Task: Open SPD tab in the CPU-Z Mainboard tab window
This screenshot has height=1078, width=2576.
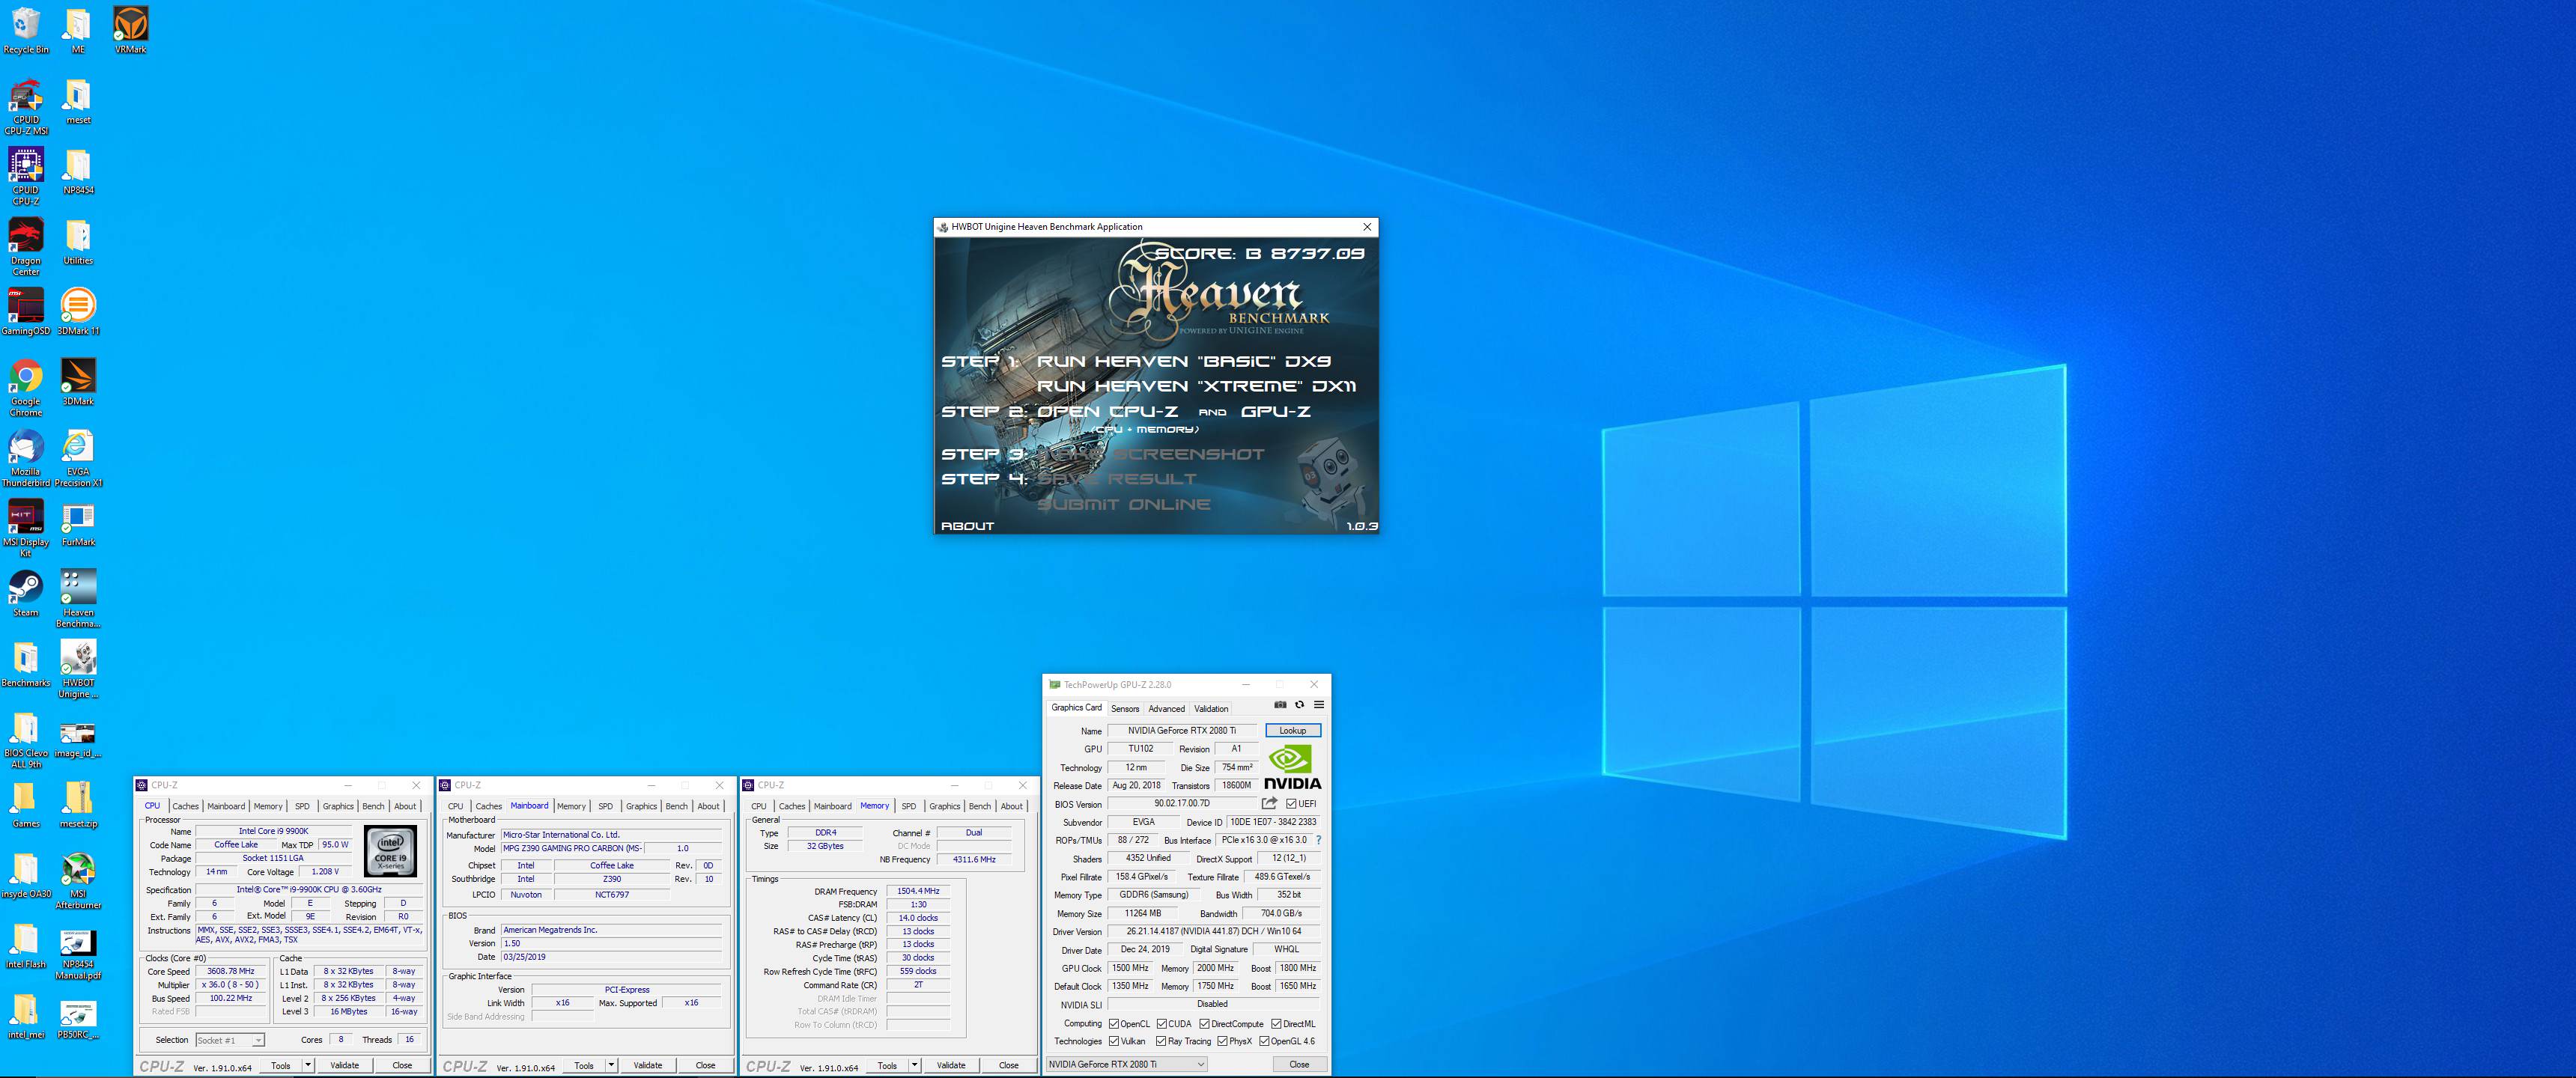Action: click(605, 806)
